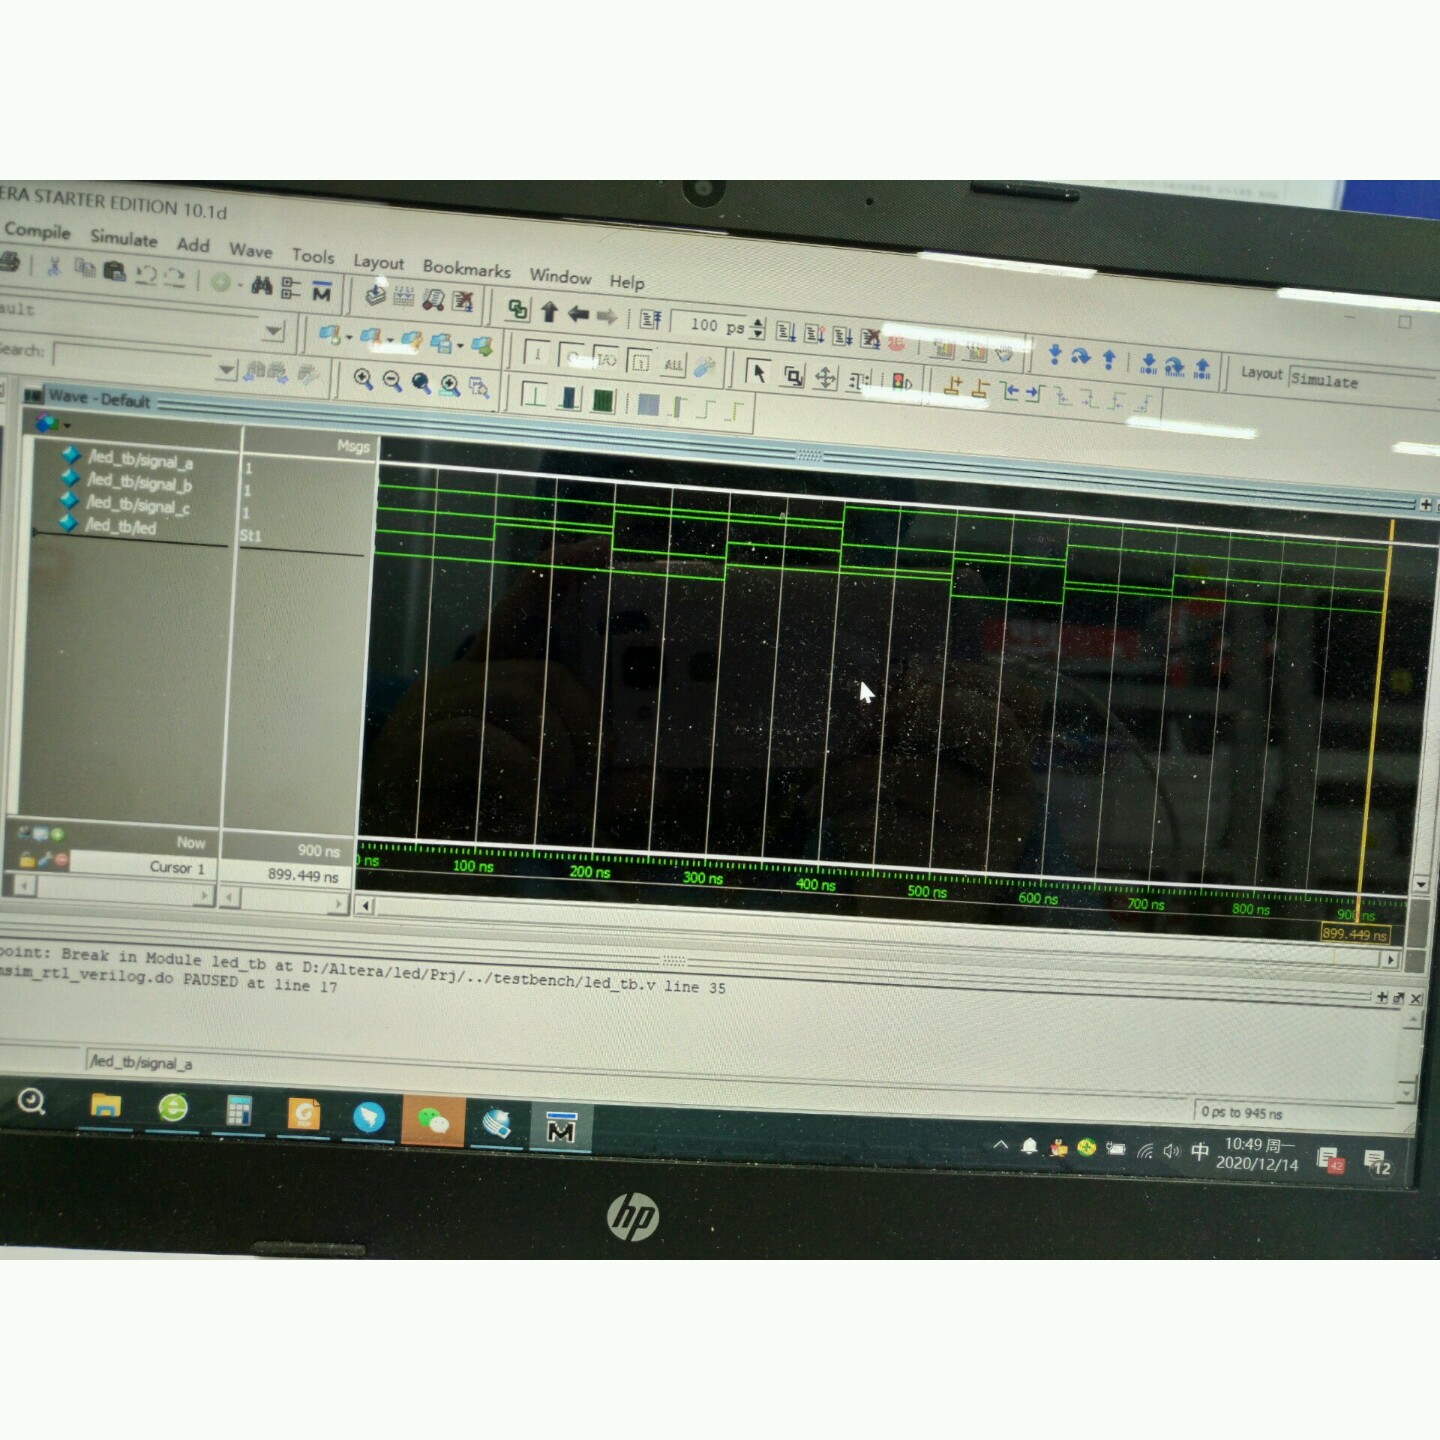The image size is (1440, 1440).
Task: Open WeChat from the taskbar
Action: pyautogui.click(x=433, y=1121)
